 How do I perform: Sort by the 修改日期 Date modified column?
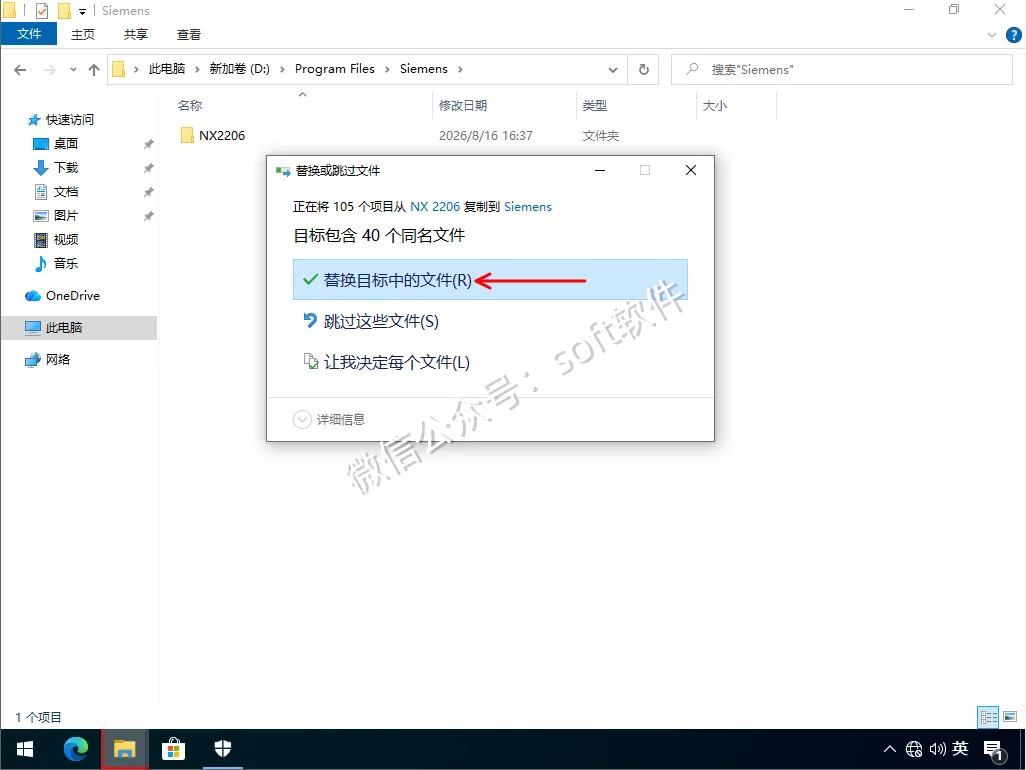point(463,105)
